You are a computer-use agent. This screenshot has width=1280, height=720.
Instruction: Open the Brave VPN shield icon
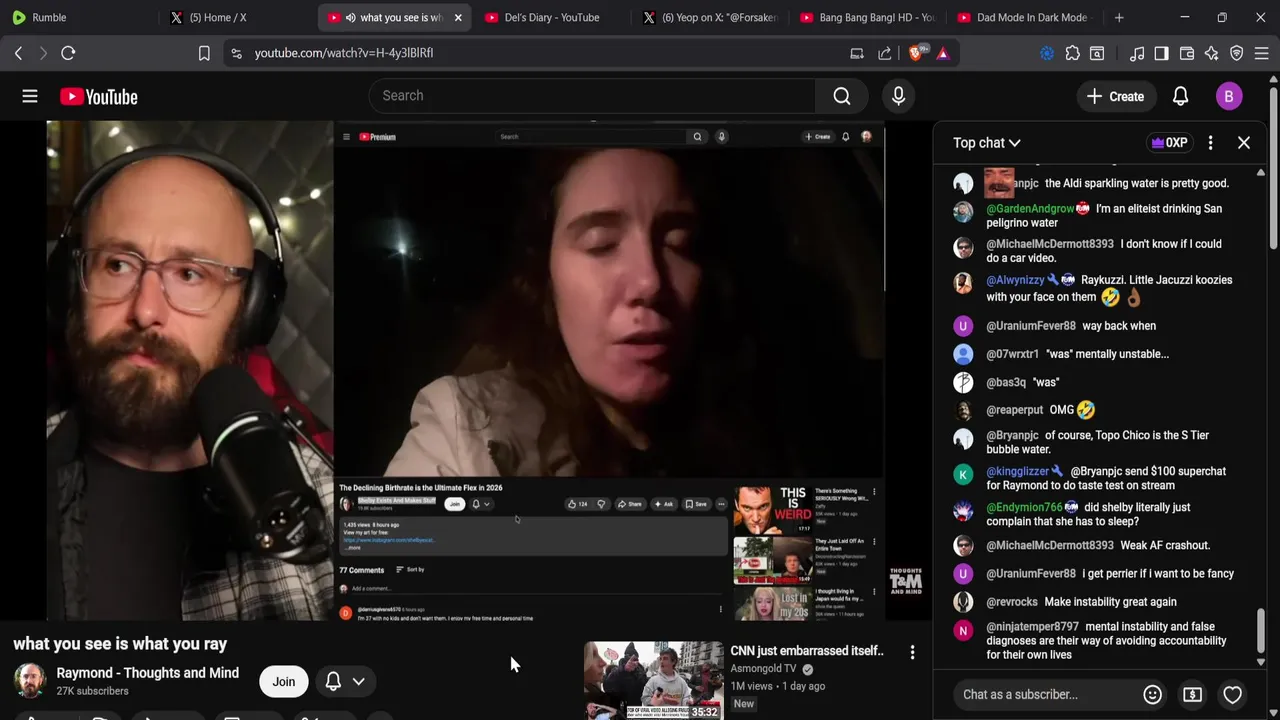coord(1236,53)
